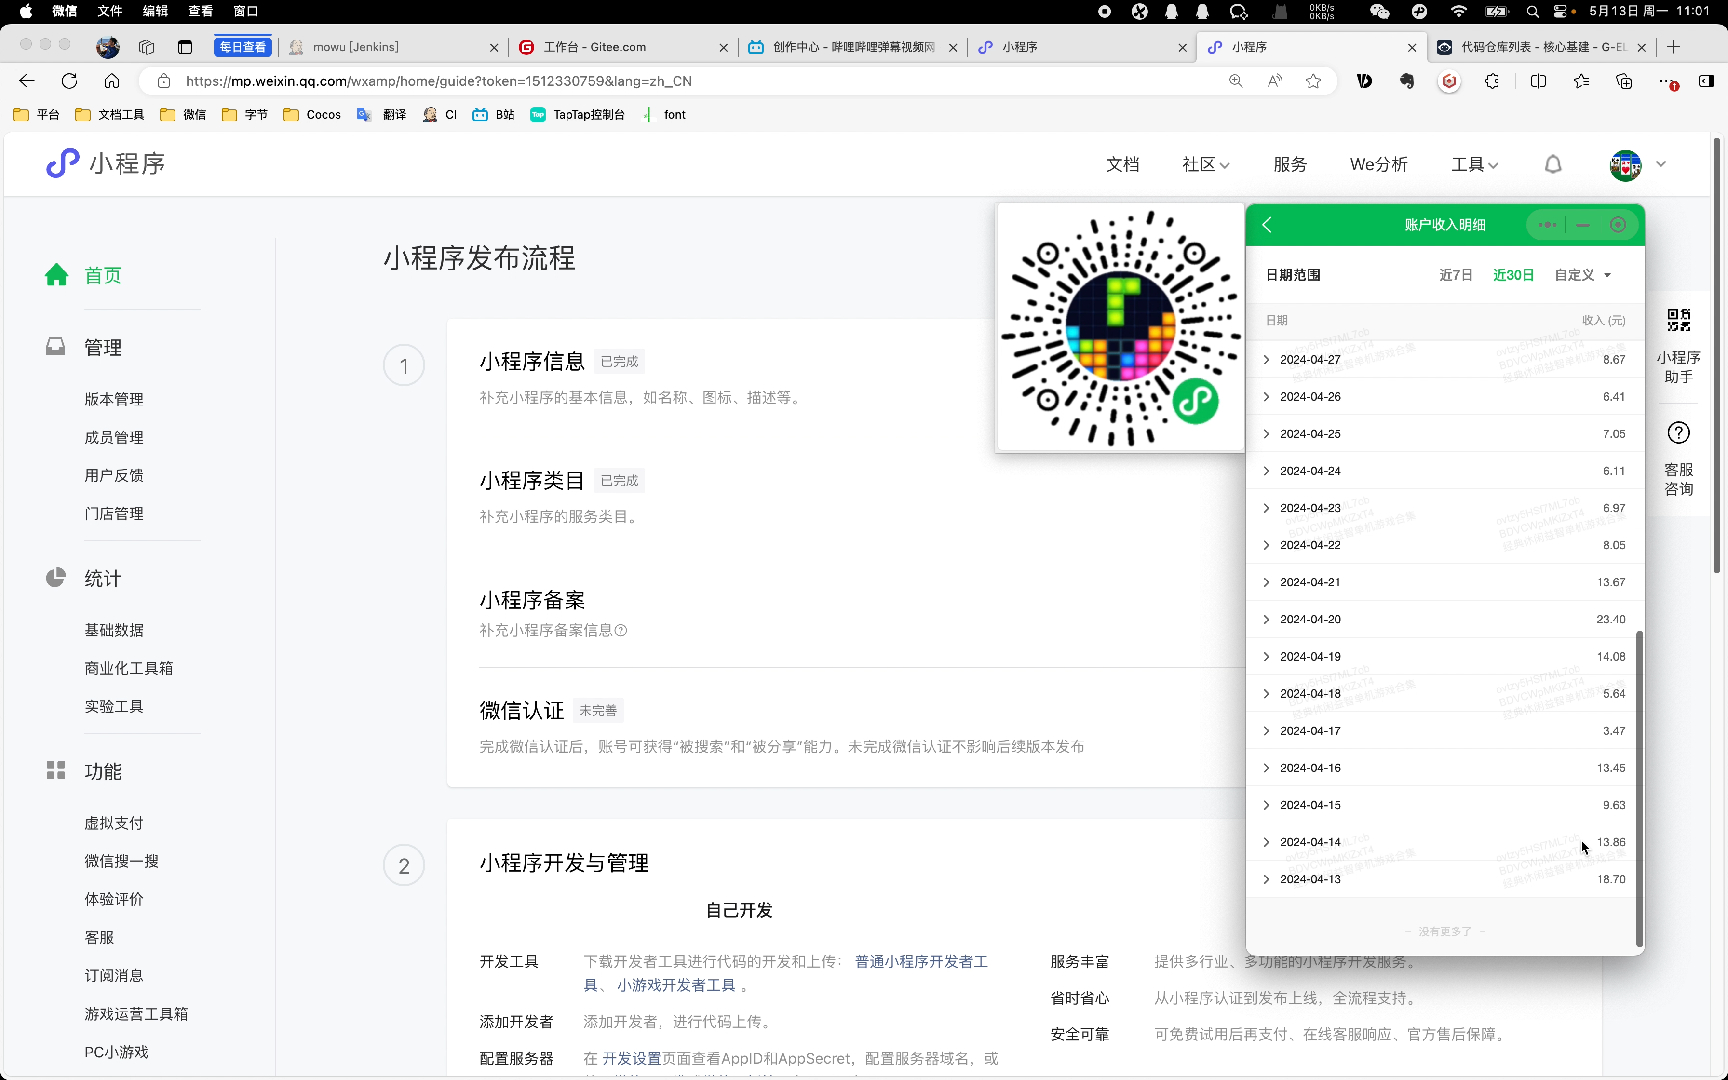Switch to the 工作台 - Gitee.com tab

coord(624,47)
